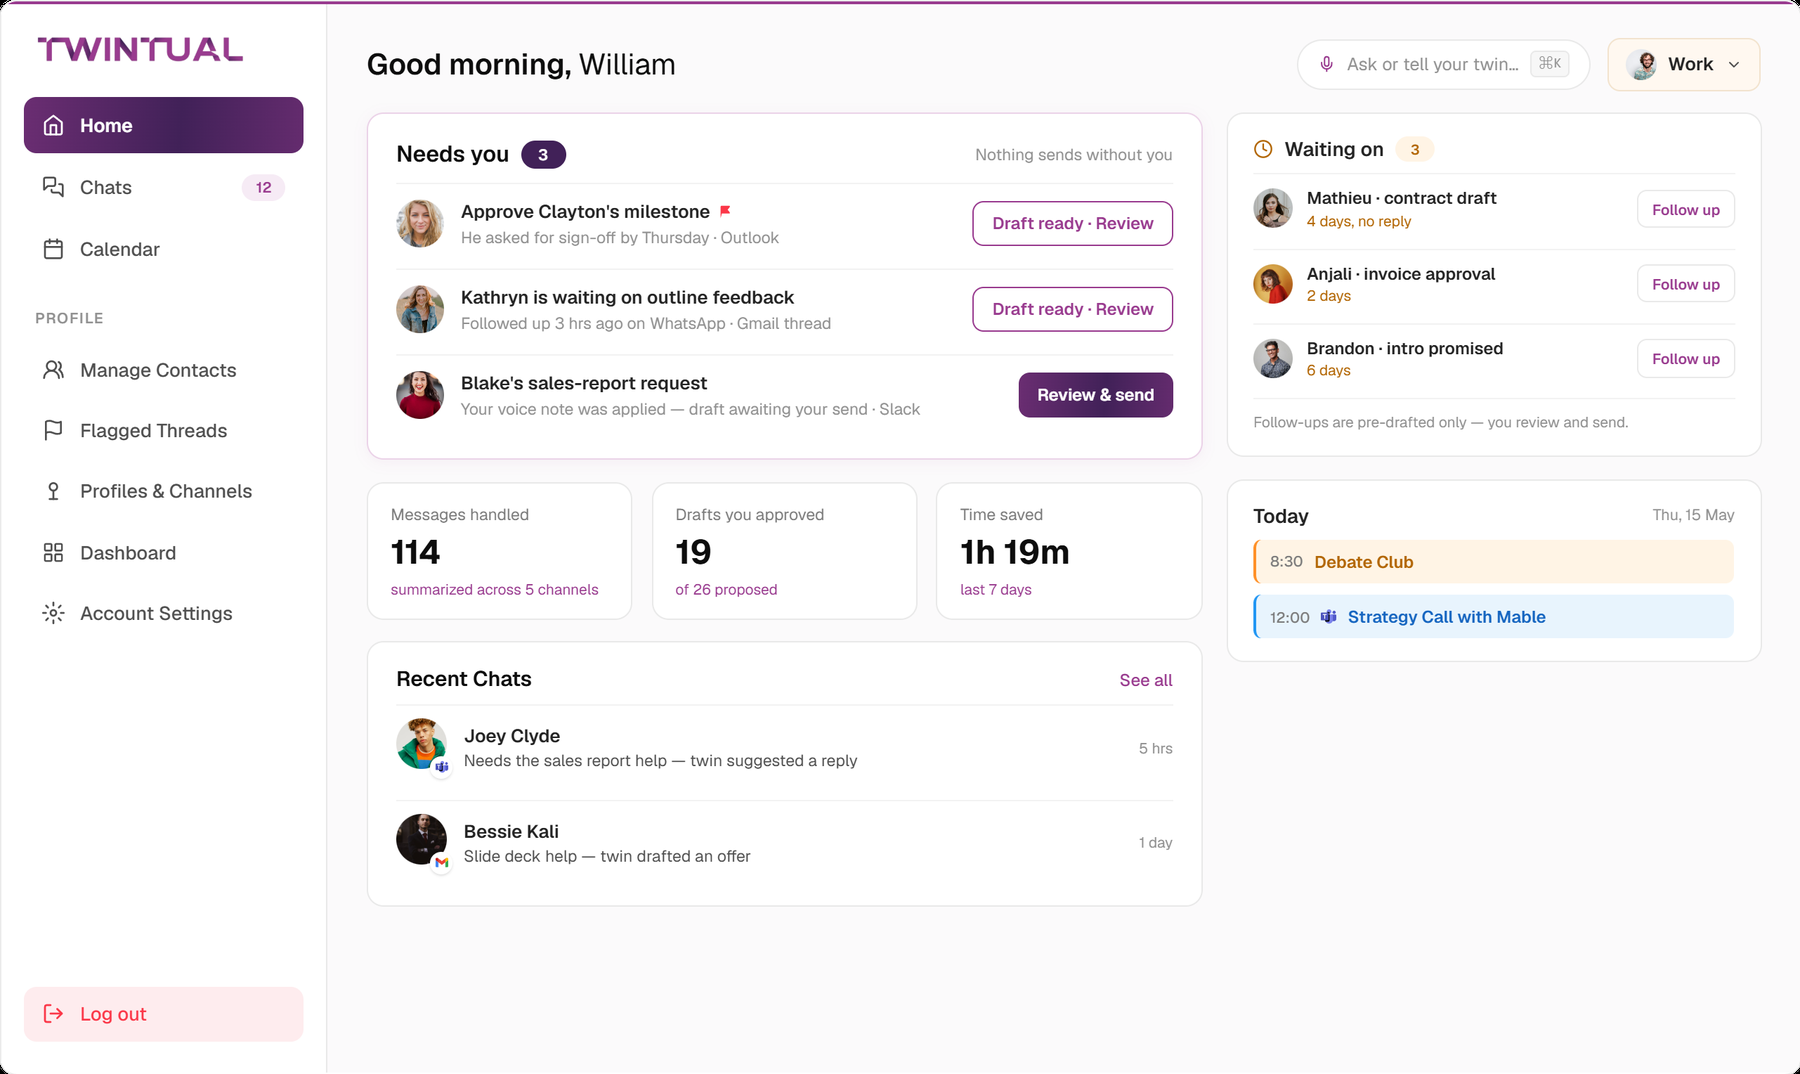Click the Flagged Threads flag icon

(54, 430)
